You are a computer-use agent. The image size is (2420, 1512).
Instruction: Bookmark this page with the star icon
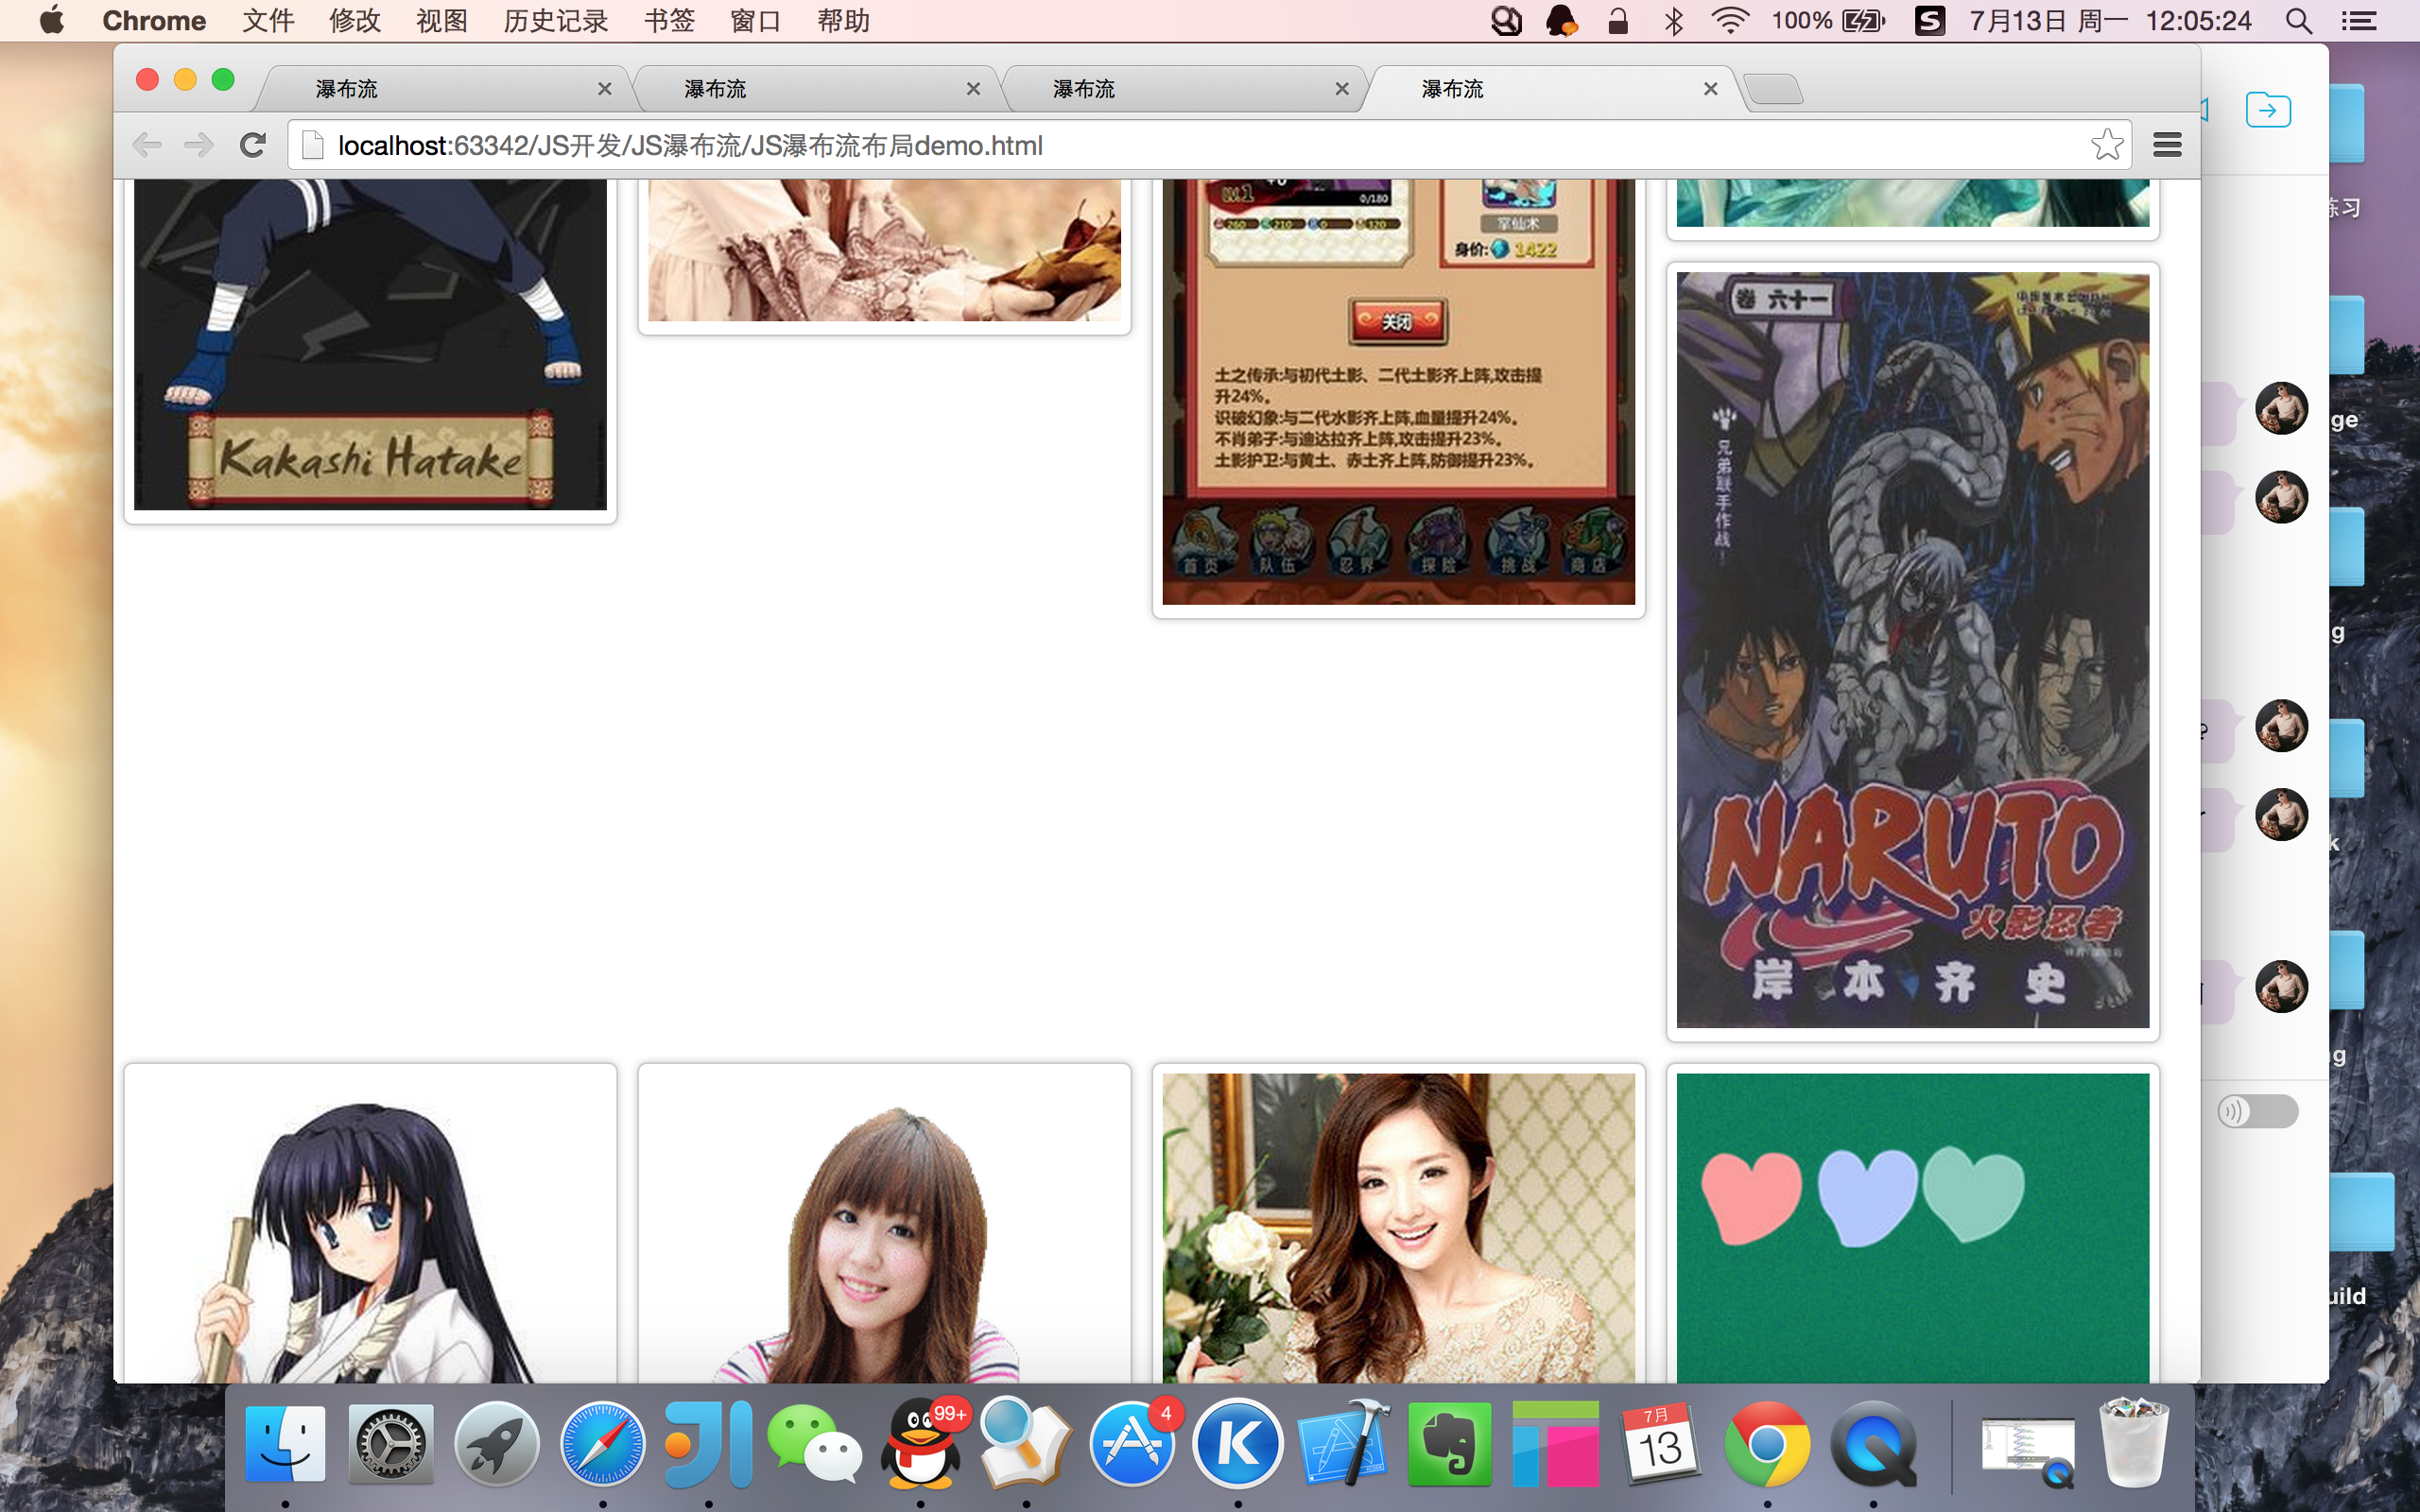tap(2106, 145)
